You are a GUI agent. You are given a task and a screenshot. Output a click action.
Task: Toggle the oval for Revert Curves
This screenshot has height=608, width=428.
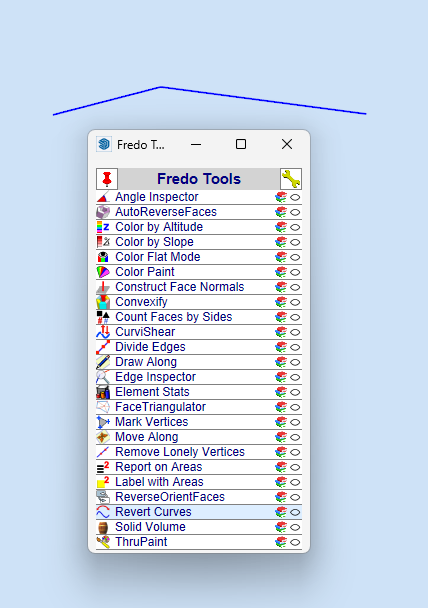(x=295, y=512)
